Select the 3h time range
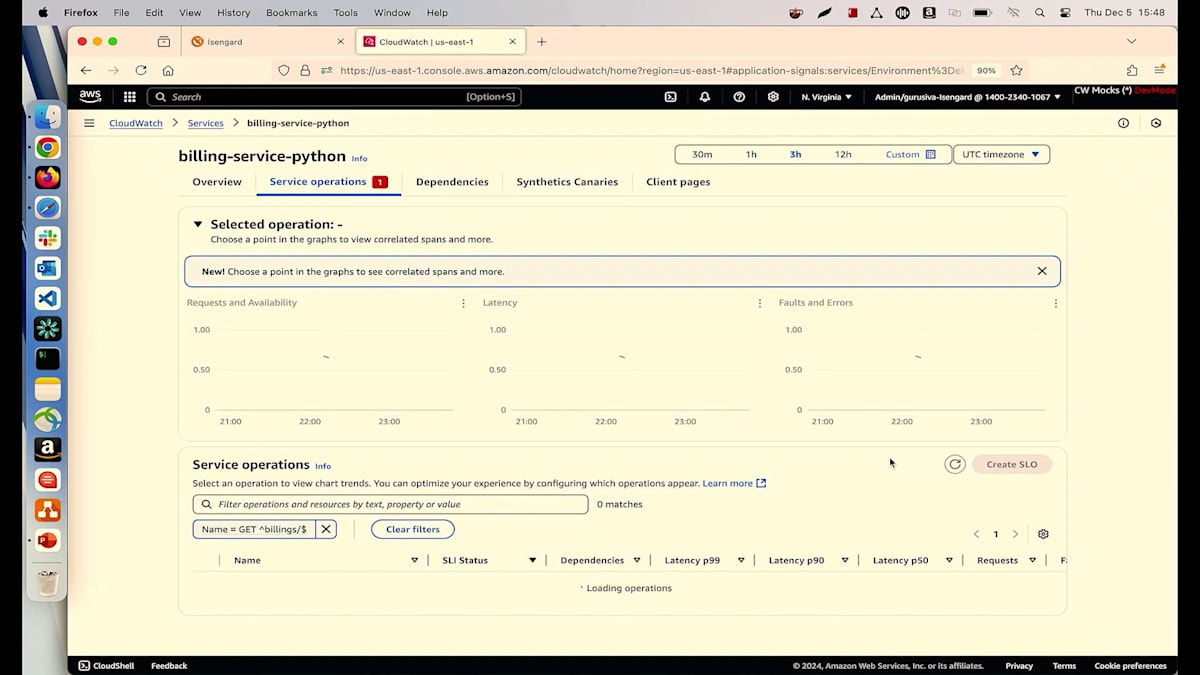The height and width of the screenshot is (675, 1200). (795, 155)
